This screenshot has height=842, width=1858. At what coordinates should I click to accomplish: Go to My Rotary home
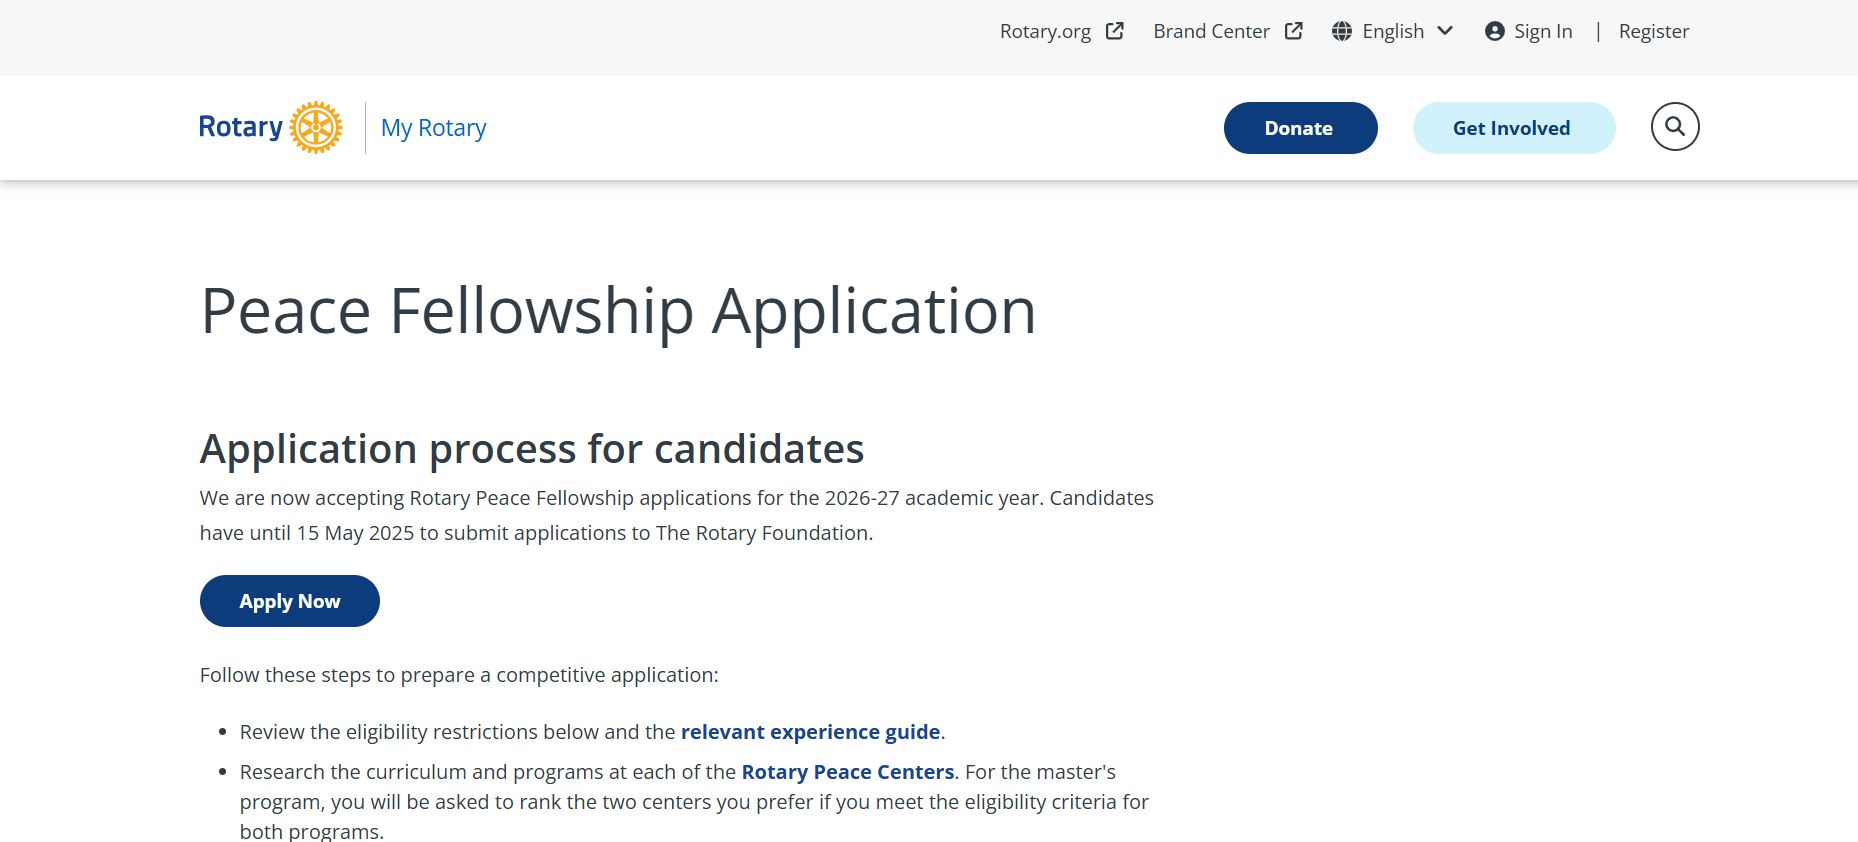(433, 128)
